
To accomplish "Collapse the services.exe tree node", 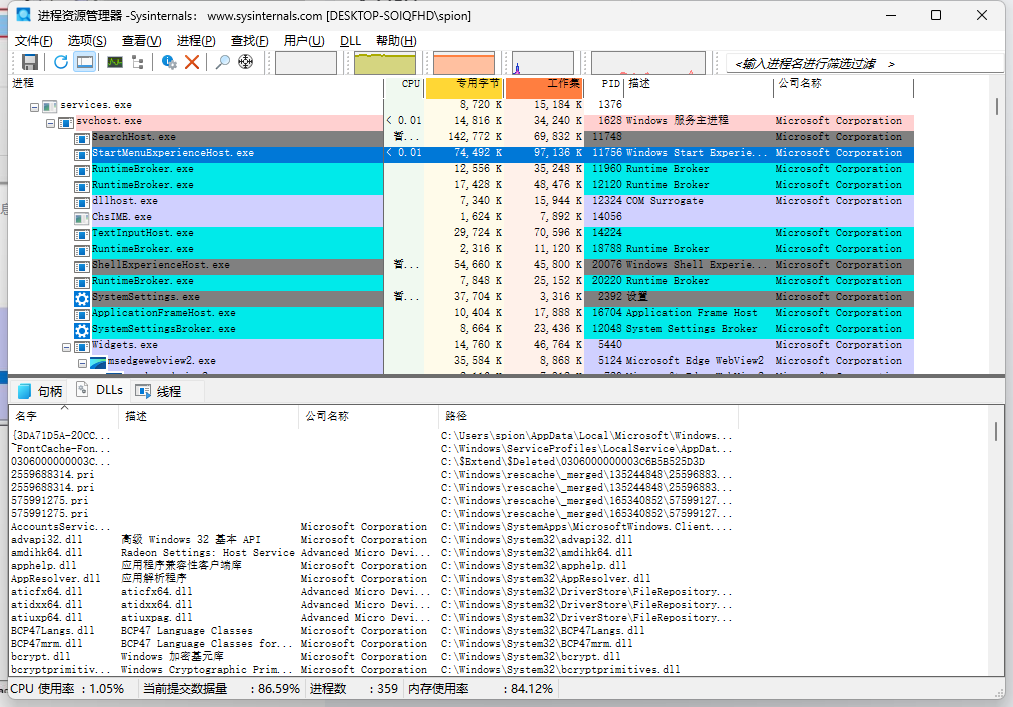I will tap(35, 107).
